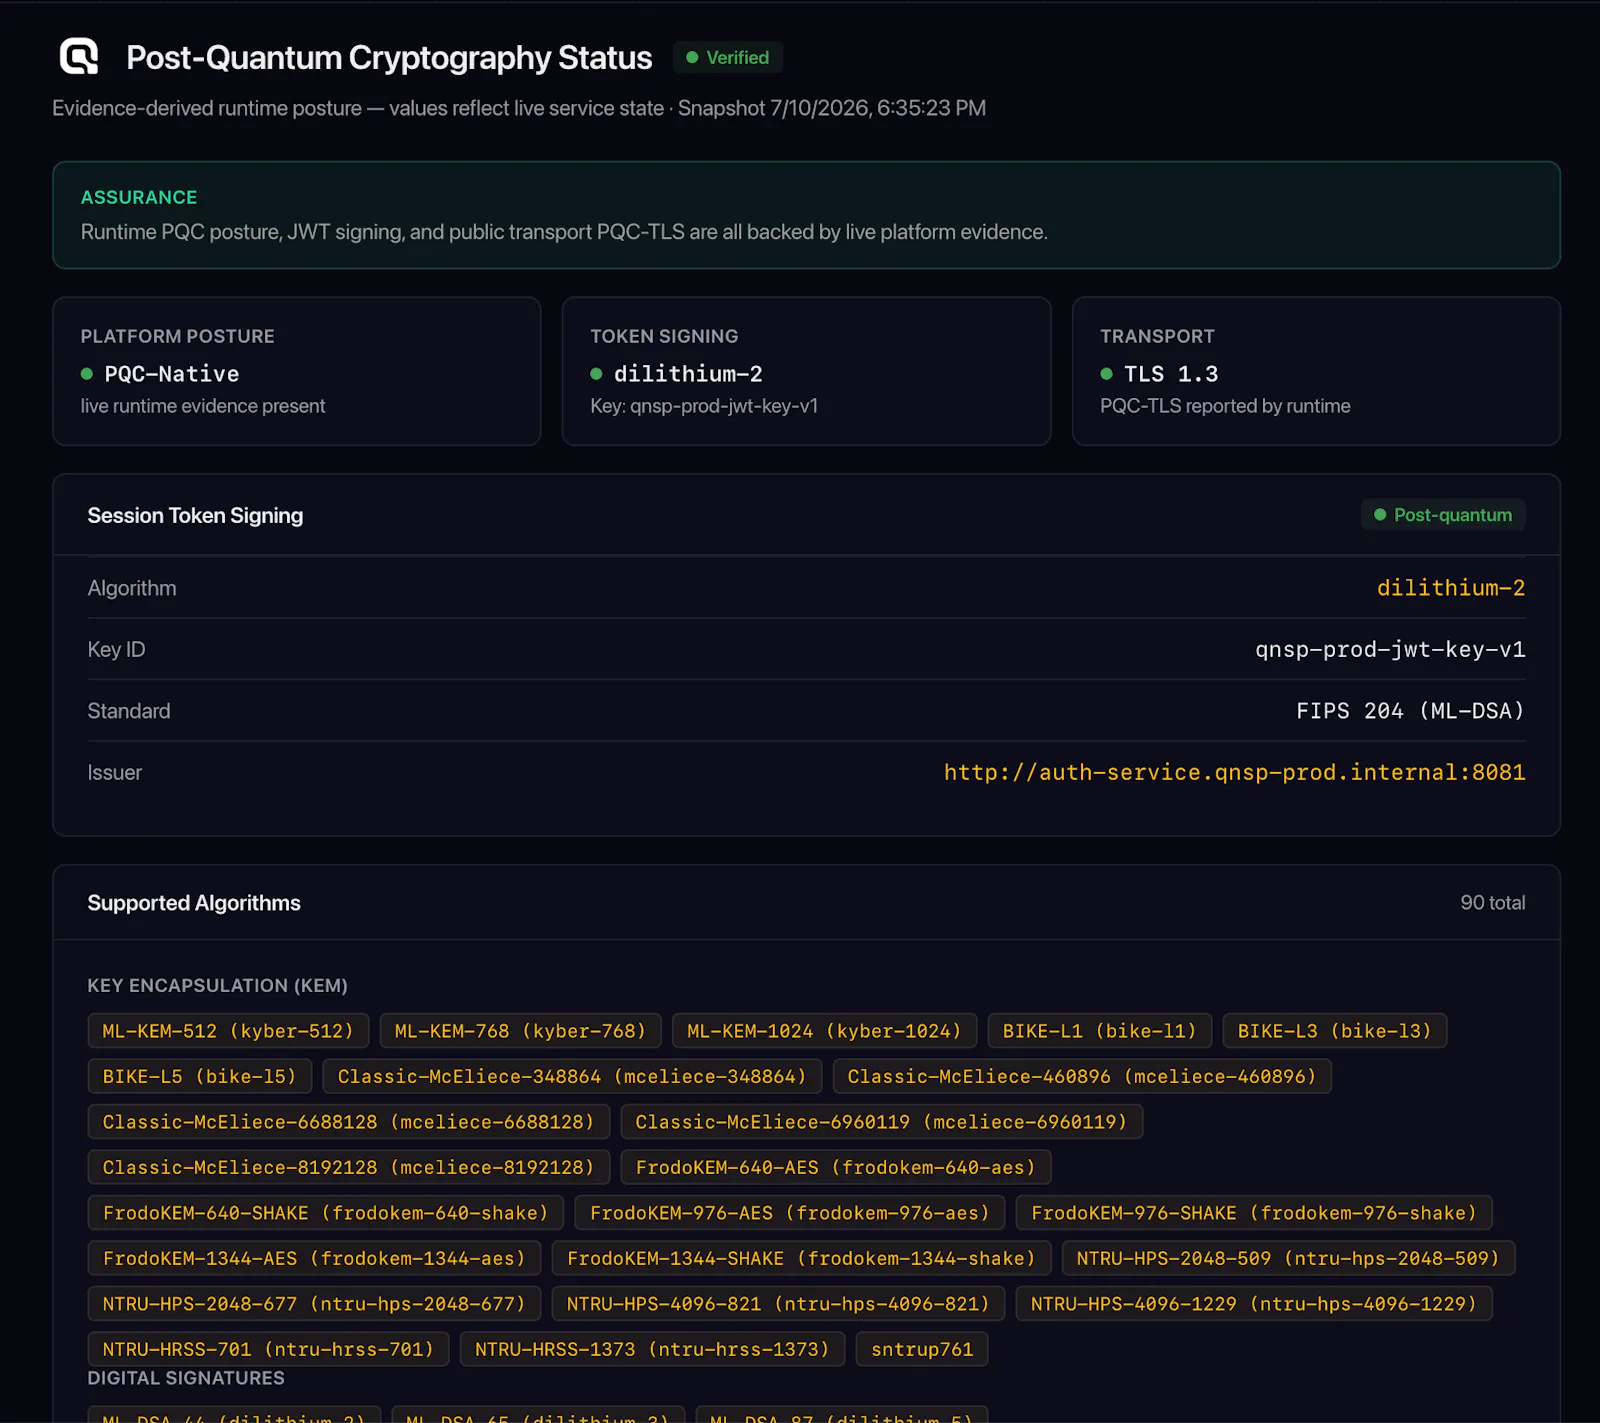Select the ML-KEM-768 (kyber-768) chip
Screen dimensions: 1600x1423
coord(520,1031)
